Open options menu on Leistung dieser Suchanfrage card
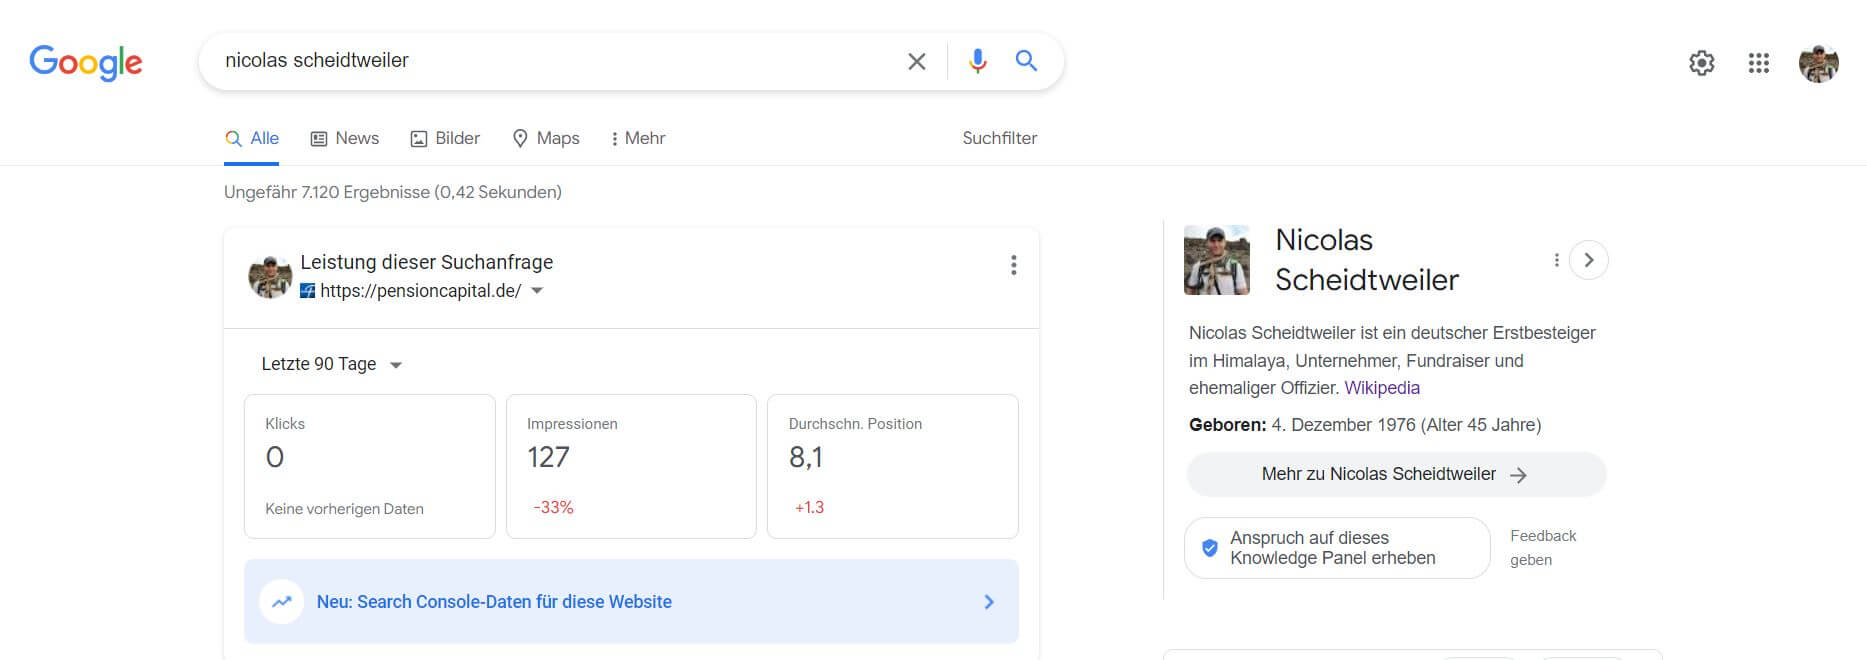The width and height of the screenshot is (1867, 660). click(x=1014, y=265)
